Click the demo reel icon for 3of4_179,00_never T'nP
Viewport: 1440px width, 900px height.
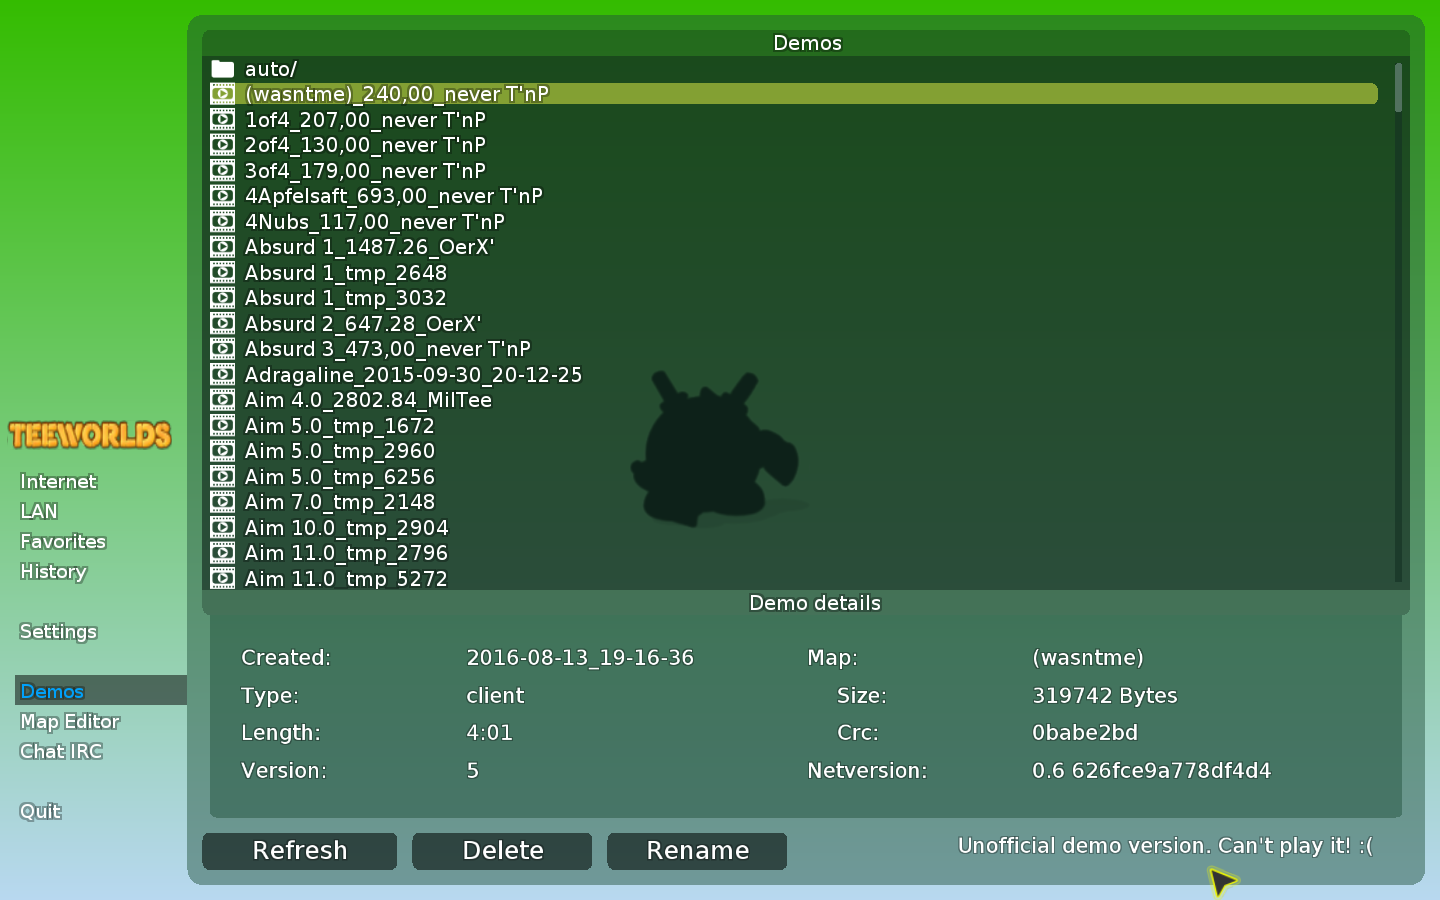click(x=222, y=170)
